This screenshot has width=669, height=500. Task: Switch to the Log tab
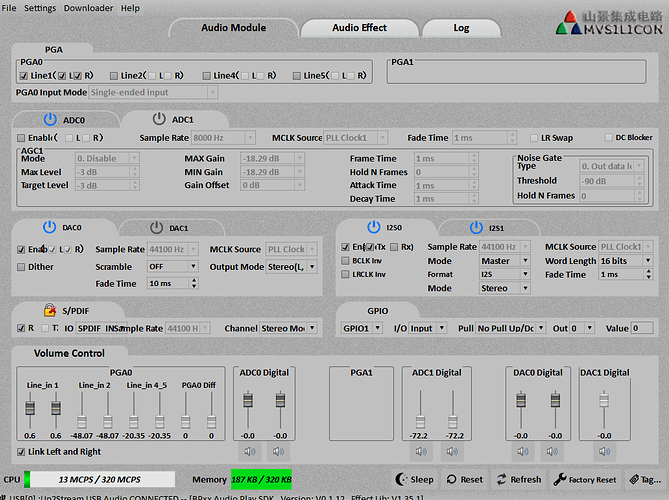[461, 28]
